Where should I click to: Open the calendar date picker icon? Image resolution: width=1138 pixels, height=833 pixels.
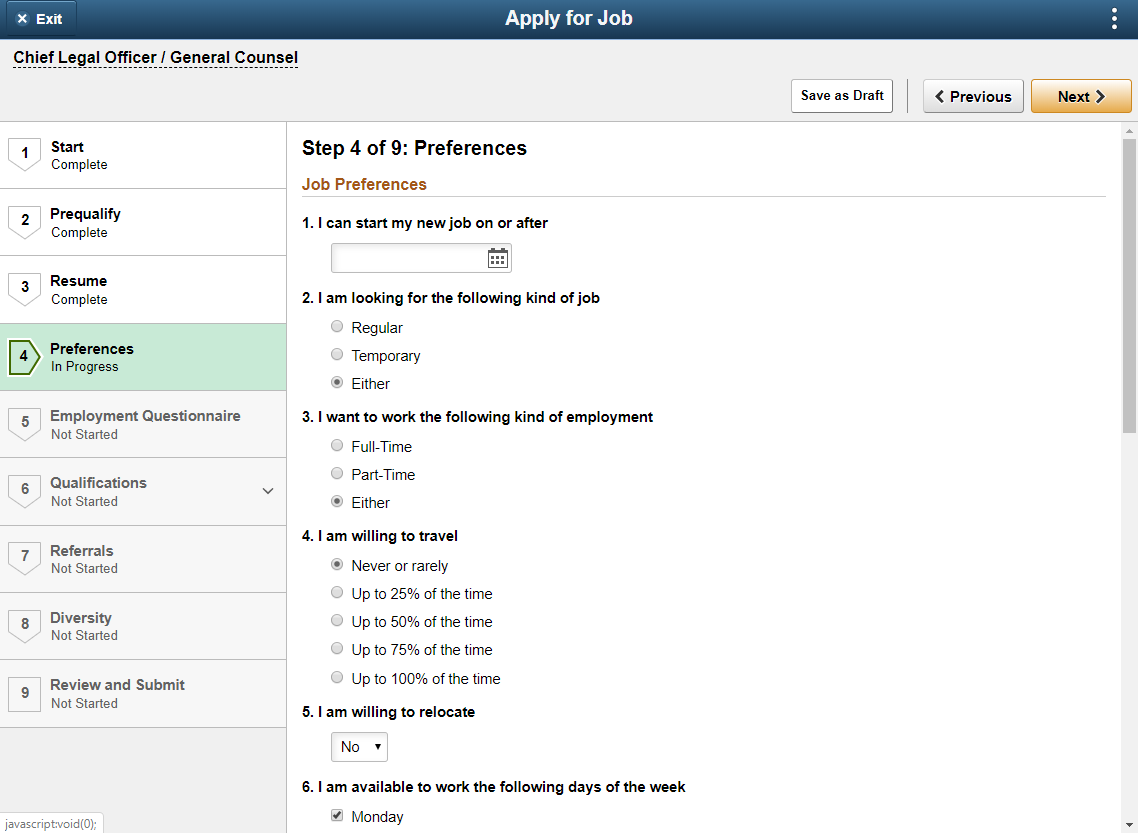pyautogui.click(x=497, y=258)
